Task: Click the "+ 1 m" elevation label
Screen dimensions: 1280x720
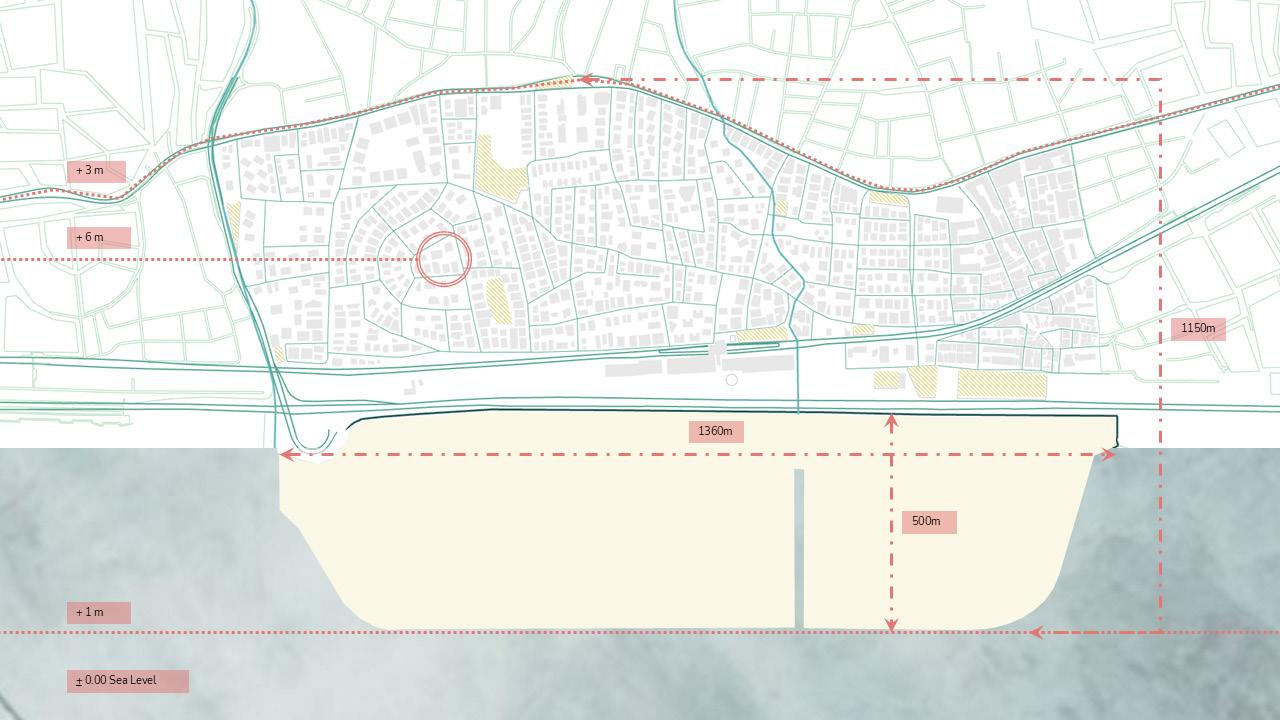Action: pos(99,613)
